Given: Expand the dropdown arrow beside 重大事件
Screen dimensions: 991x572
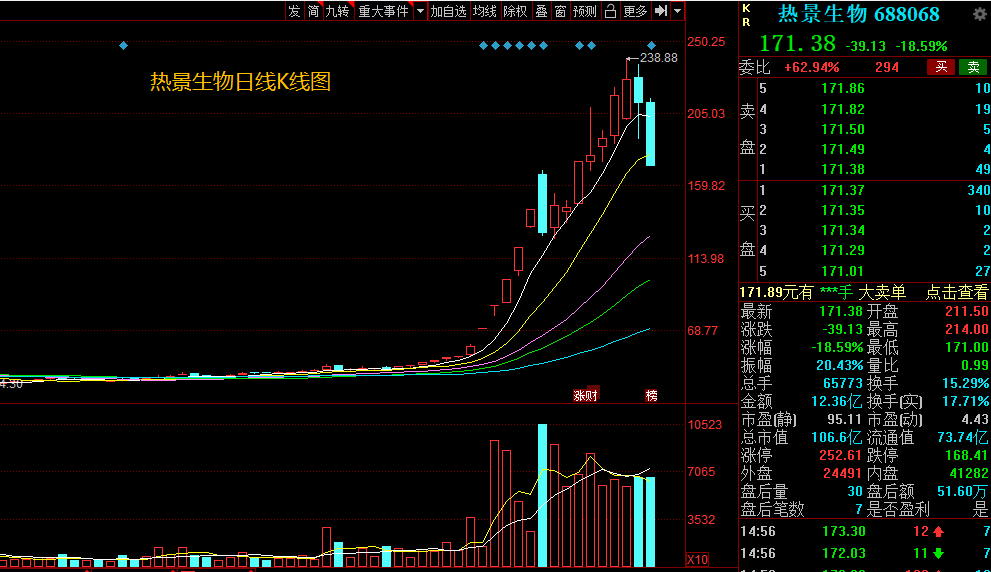Looking at the screenshot, I should click(x=420, y=11).
